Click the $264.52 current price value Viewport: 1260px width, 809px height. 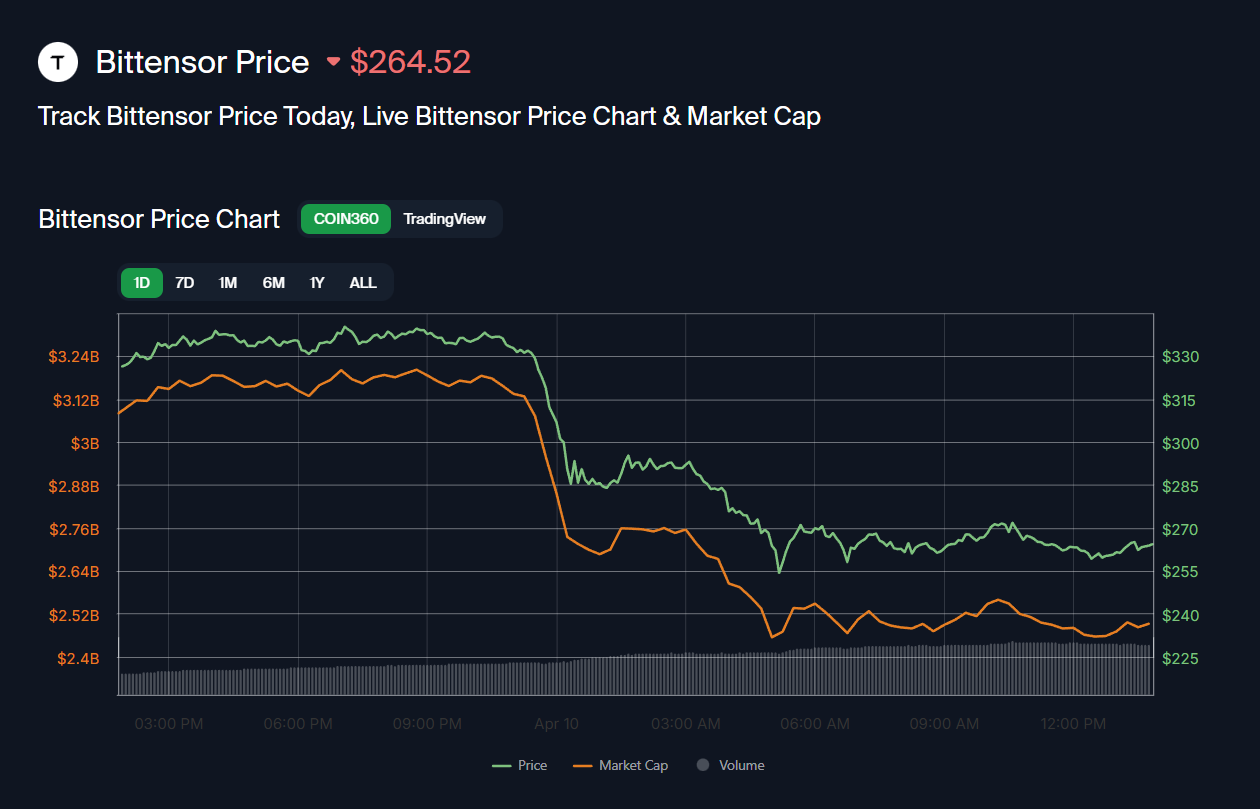click(410, 62)
